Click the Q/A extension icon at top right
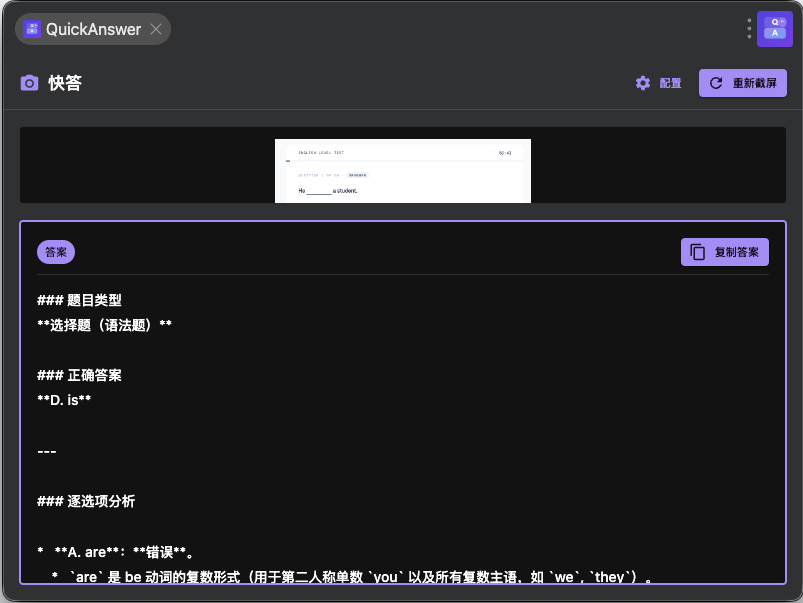The image size is (803, 603). pyautogui.click(x=774, y=29)
